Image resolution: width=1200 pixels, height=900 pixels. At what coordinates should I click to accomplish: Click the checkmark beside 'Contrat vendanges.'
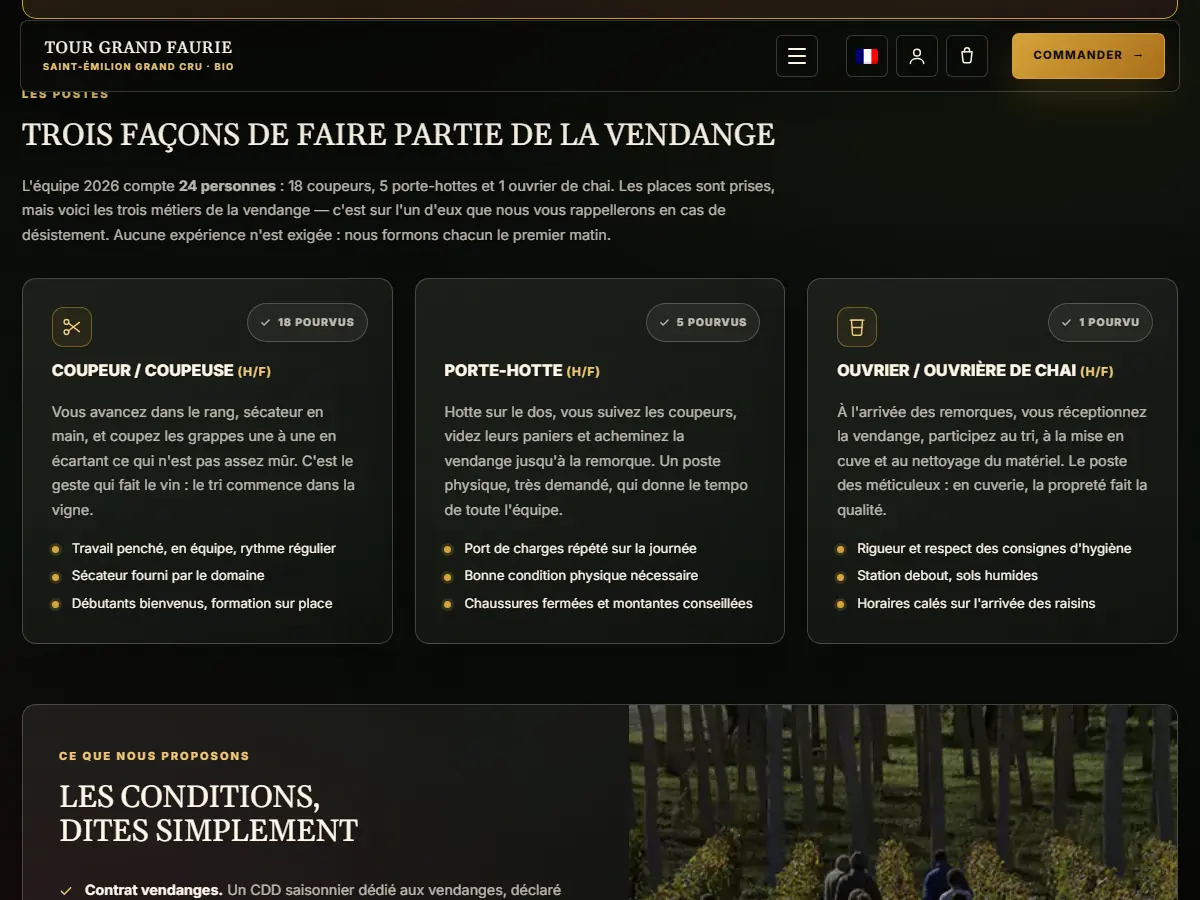coord(66,890)
